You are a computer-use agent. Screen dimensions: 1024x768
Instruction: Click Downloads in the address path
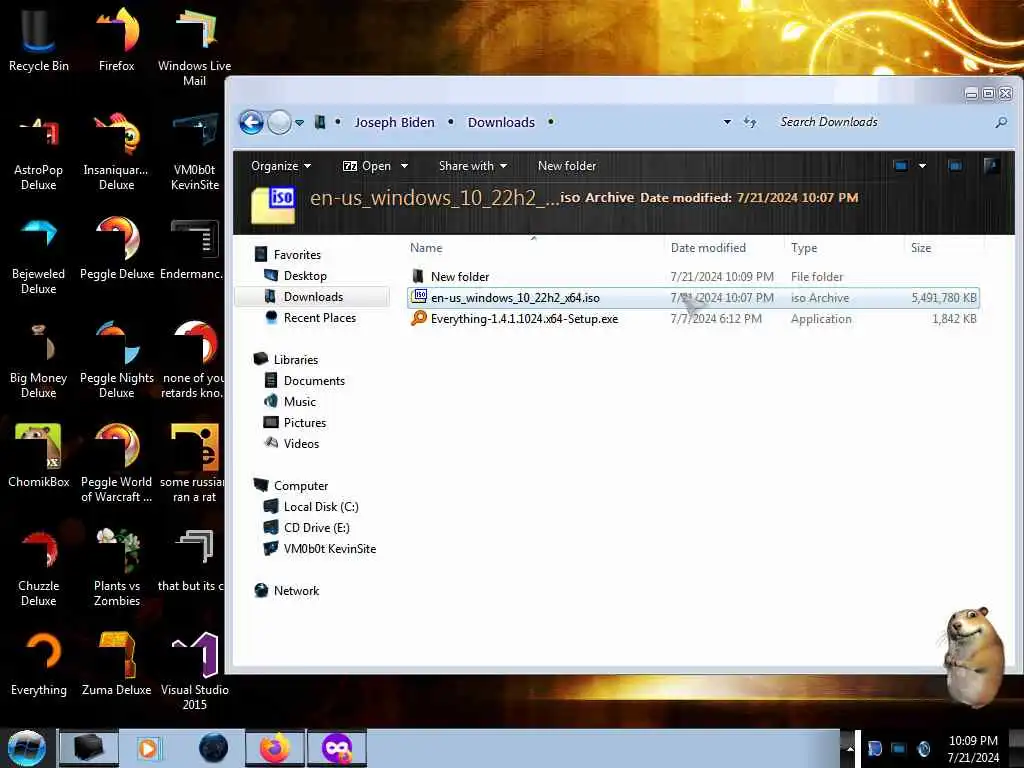click(501, 122)
